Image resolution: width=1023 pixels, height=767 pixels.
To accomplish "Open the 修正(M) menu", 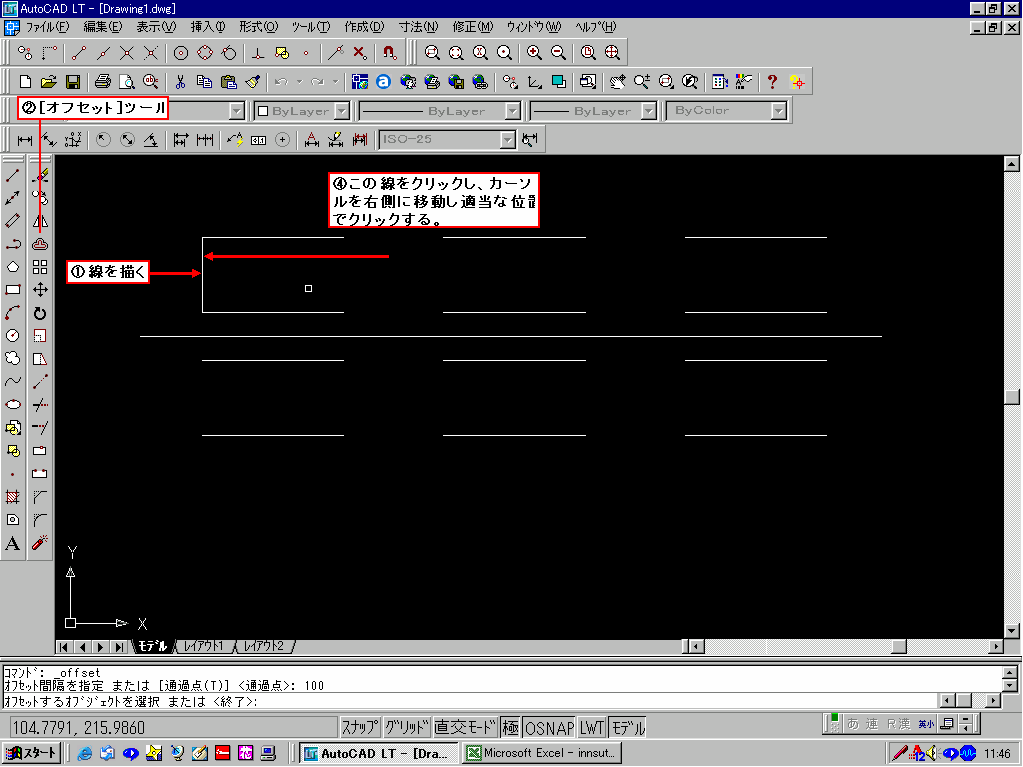I will (x=473, y=27).
